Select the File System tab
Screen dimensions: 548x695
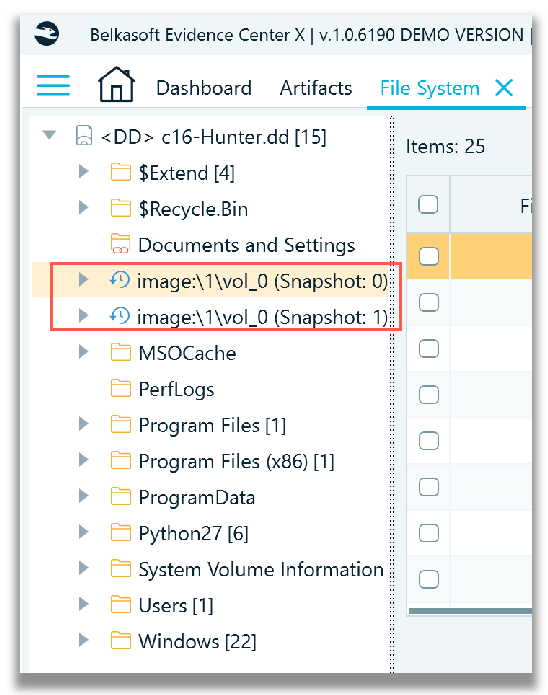(x=430, y=88)
